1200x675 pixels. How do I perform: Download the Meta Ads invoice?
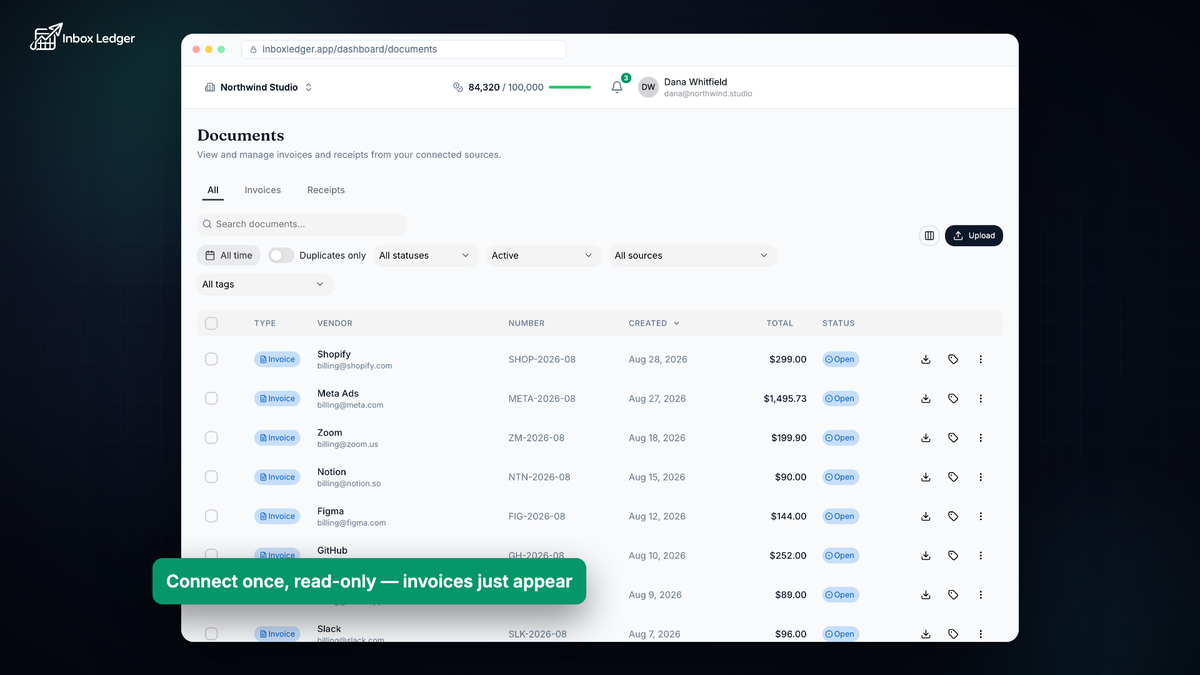click(x=926, y=398)
